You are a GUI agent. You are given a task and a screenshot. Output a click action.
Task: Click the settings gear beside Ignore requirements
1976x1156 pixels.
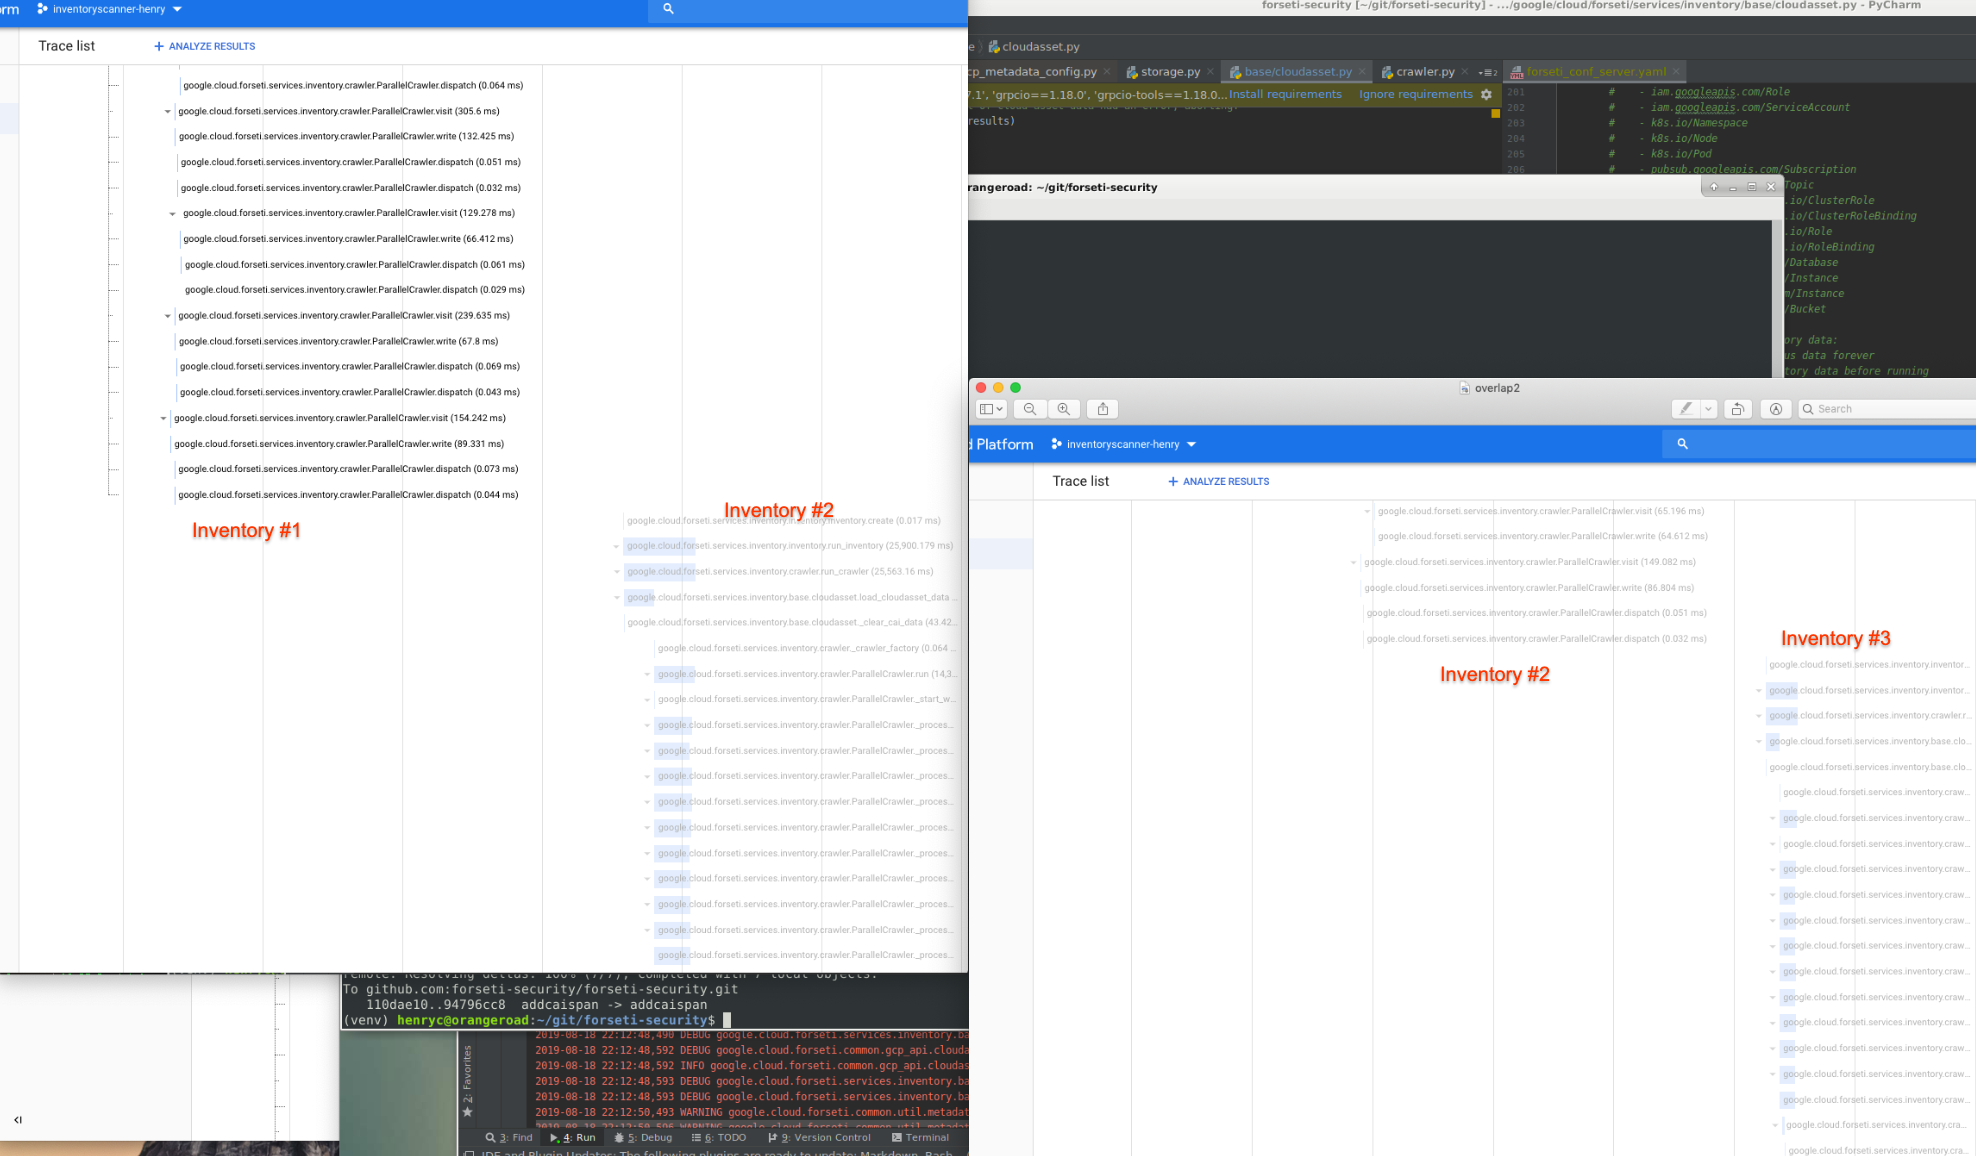[1486, 94]
